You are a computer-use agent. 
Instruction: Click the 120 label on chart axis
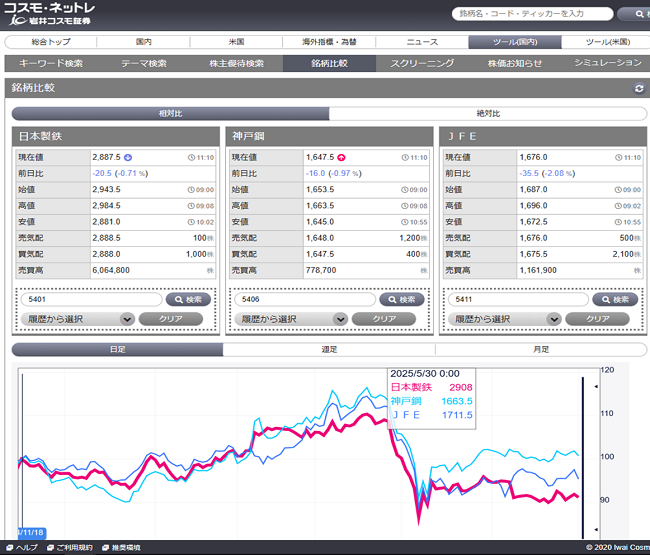click(x=607, y=370)
